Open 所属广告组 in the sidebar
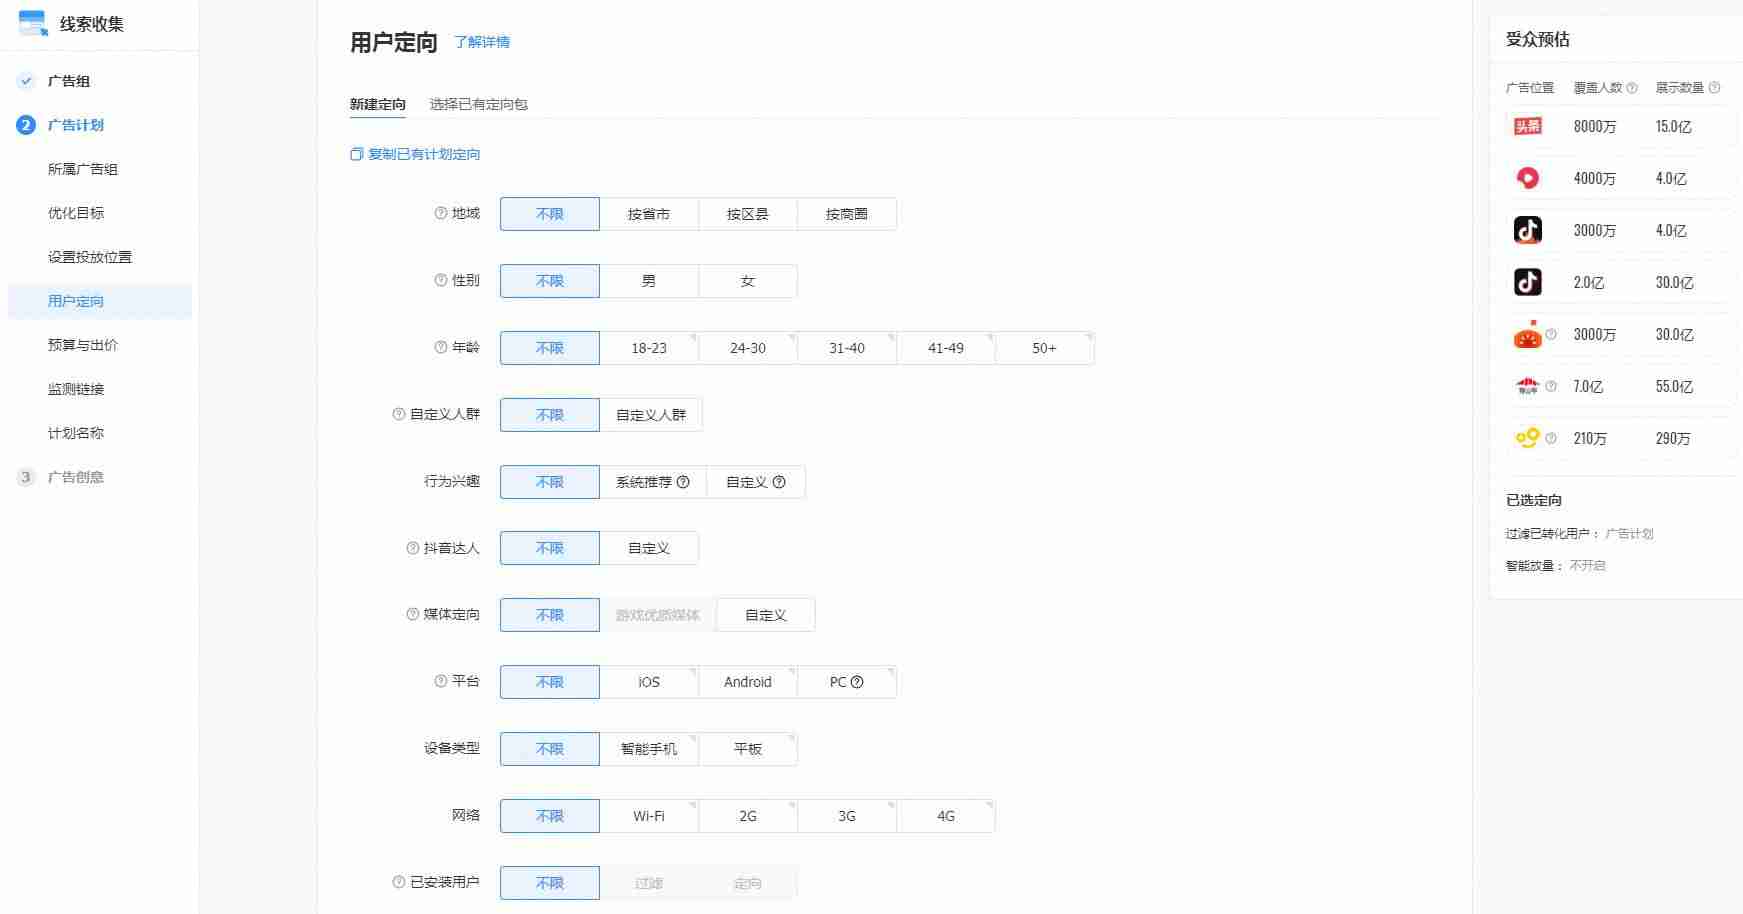 pos(83,169)
